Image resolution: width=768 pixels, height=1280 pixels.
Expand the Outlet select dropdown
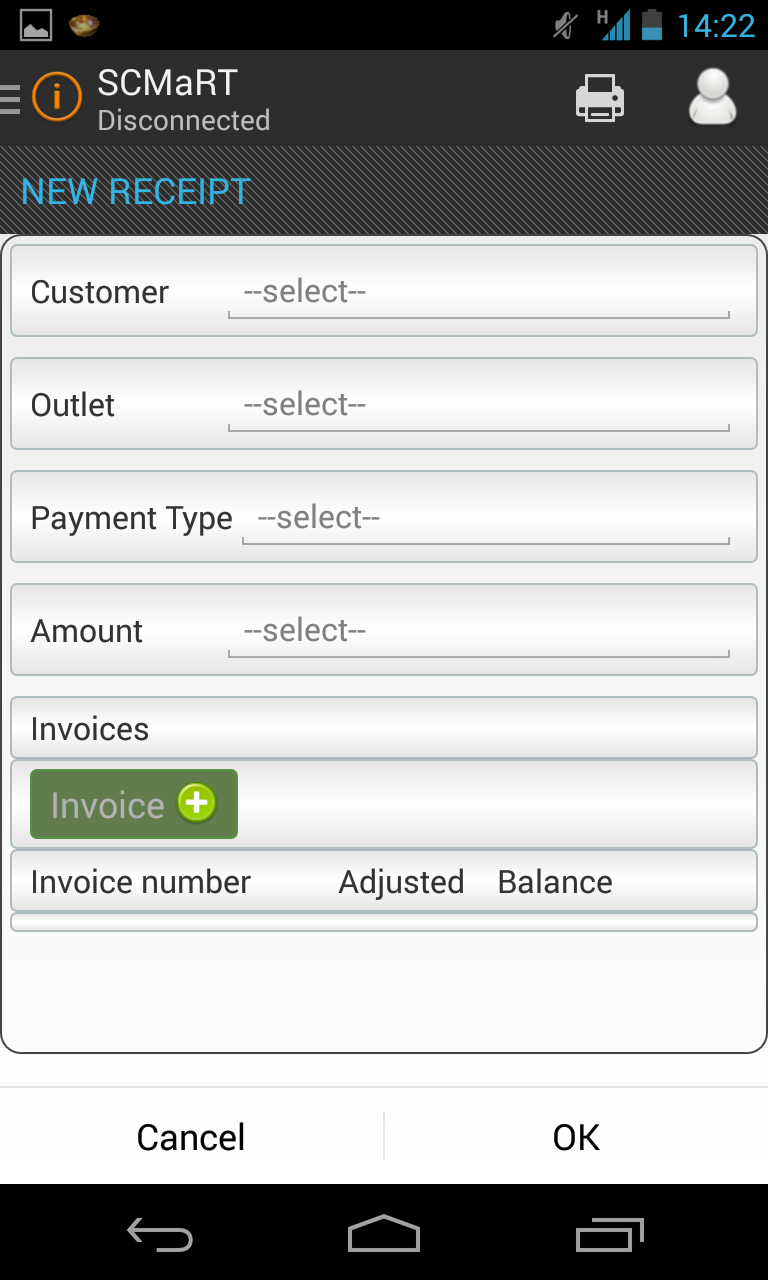click(x=478, y=406)
